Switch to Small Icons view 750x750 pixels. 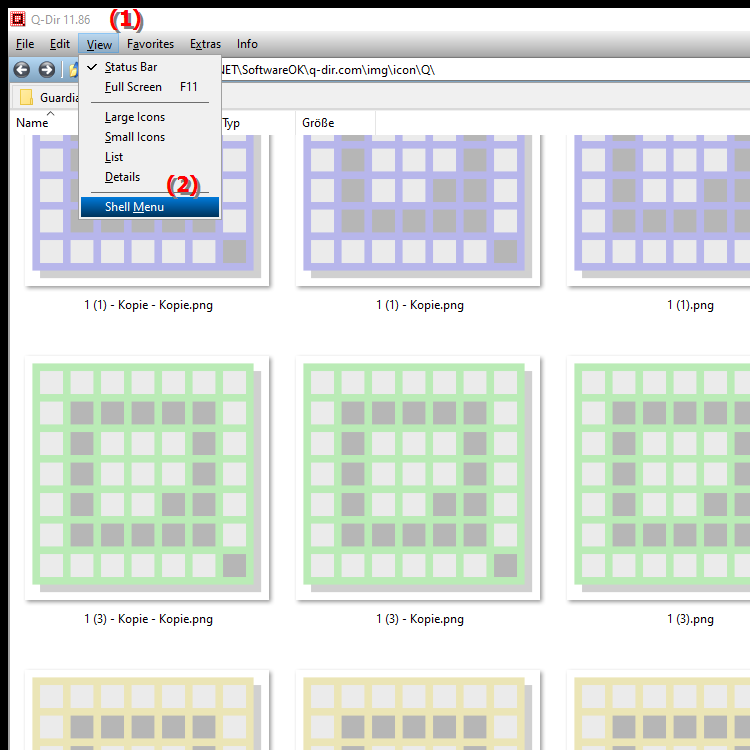[x=150, y=137]
